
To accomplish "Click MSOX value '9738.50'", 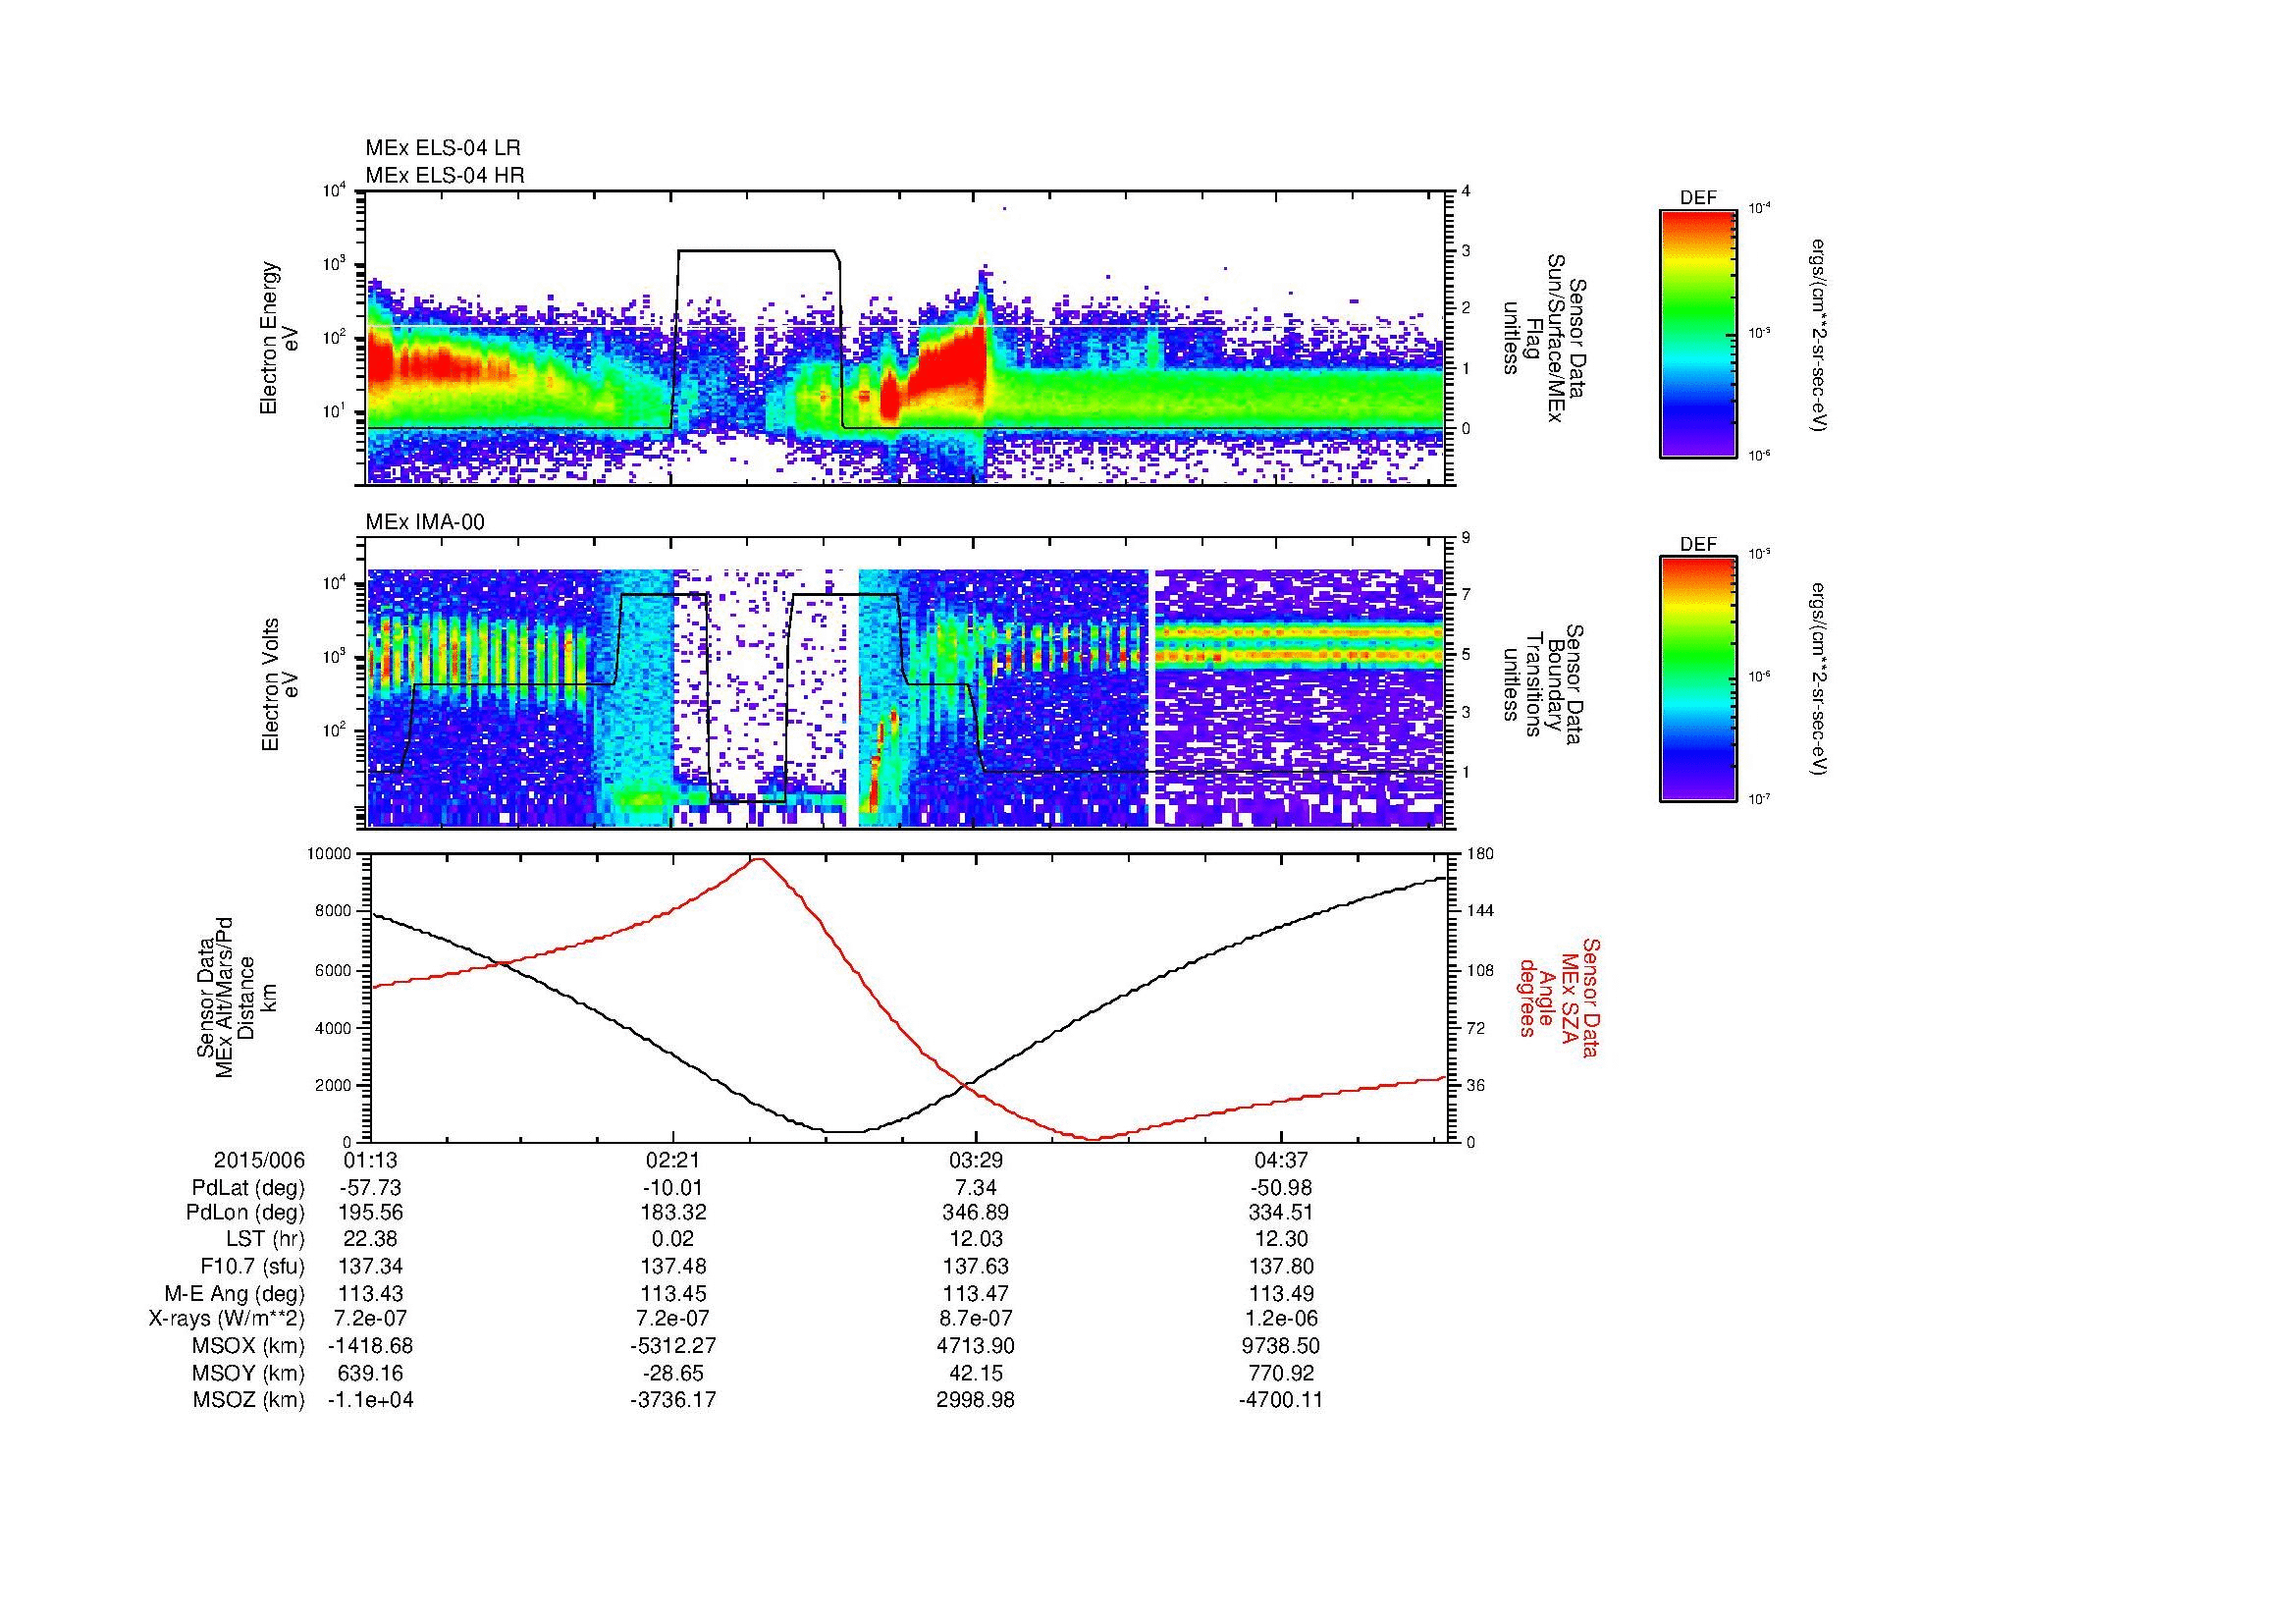I will 1282,1346.
